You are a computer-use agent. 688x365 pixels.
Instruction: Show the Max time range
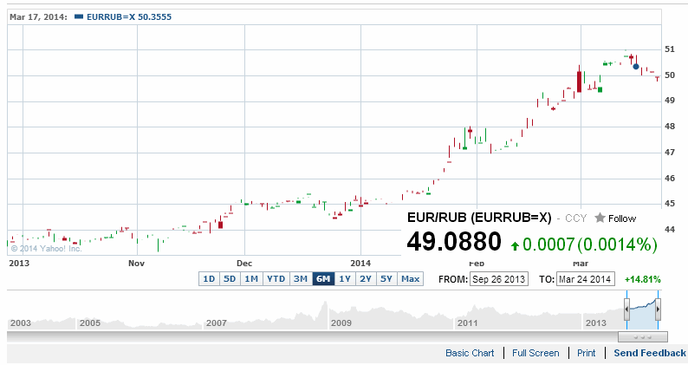tap(410, 279)
